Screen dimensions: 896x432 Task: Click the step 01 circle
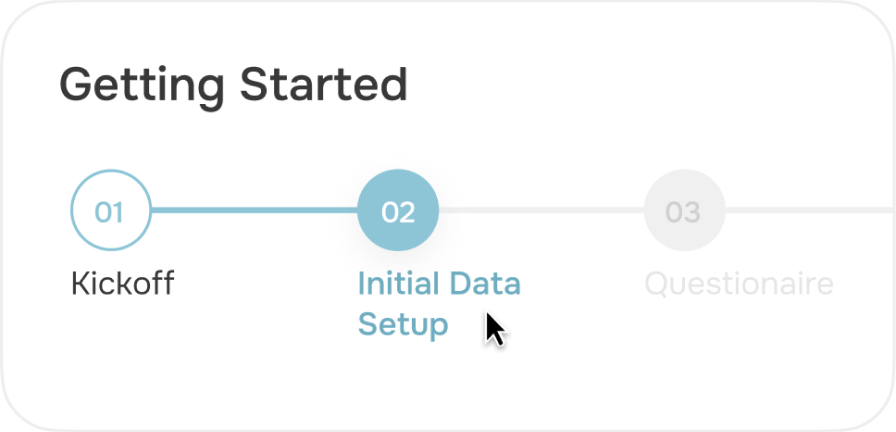pos(110,211)
